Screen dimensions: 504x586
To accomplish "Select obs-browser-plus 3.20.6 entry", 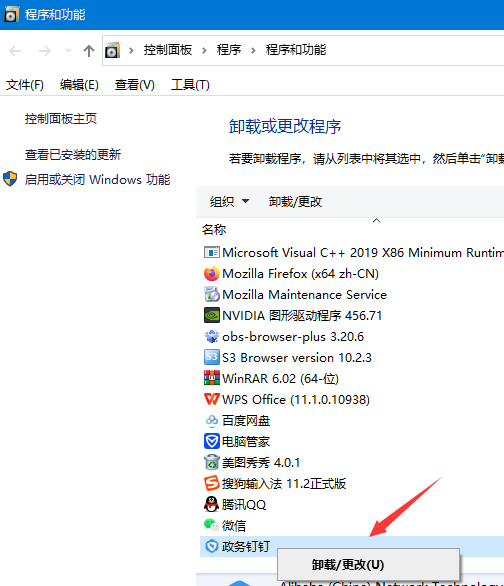I will coord(293,337).
